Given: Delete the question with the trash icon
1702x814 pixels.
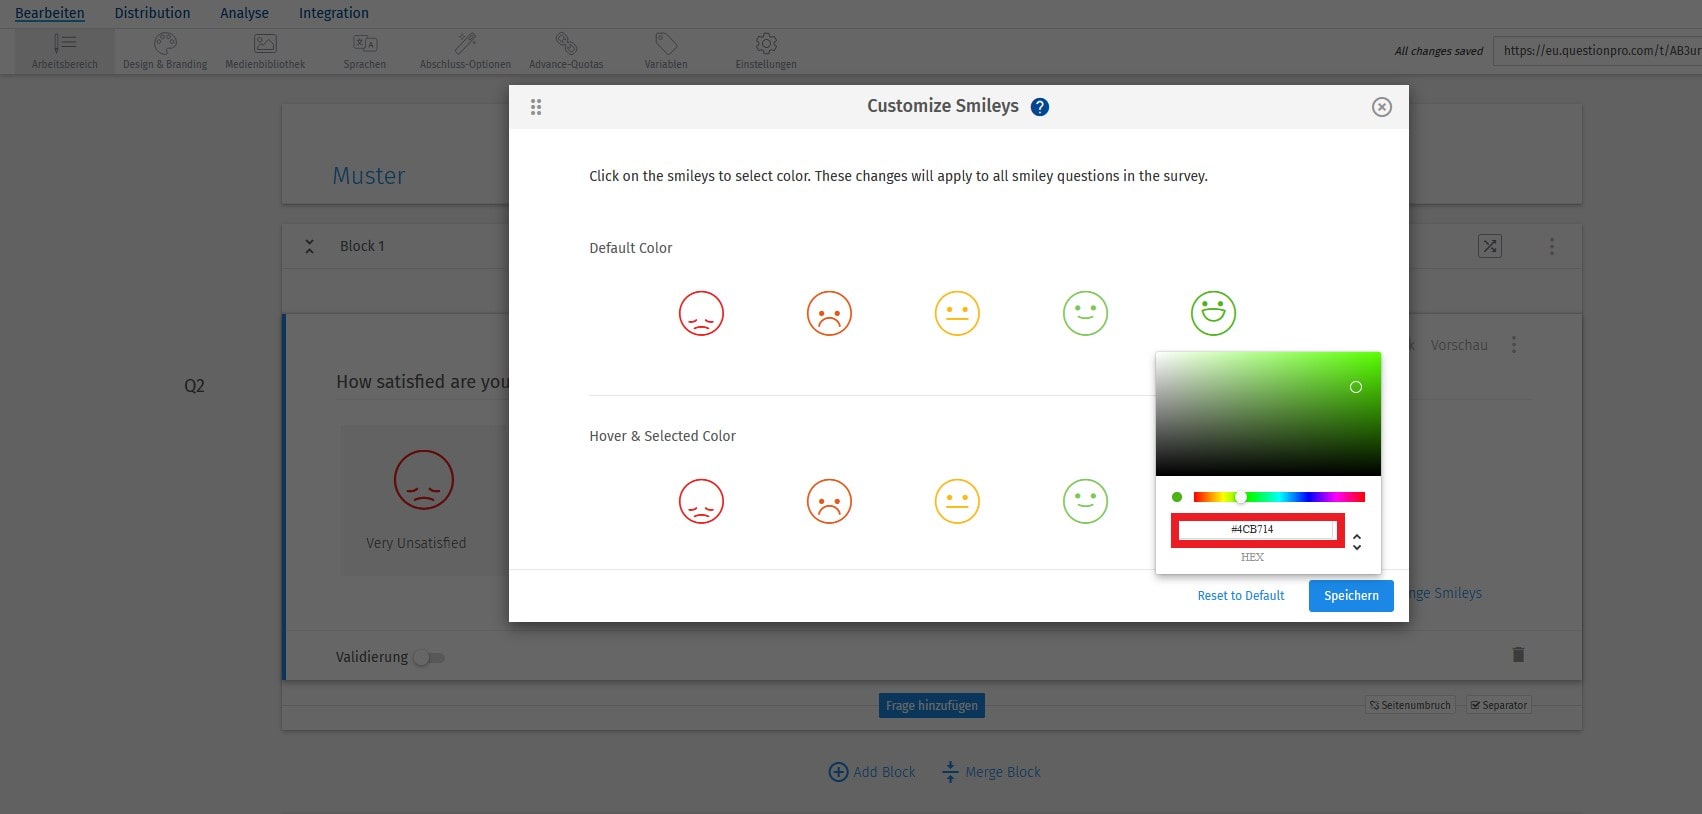Looking at the screenshot, I should tap(1518, 654).
